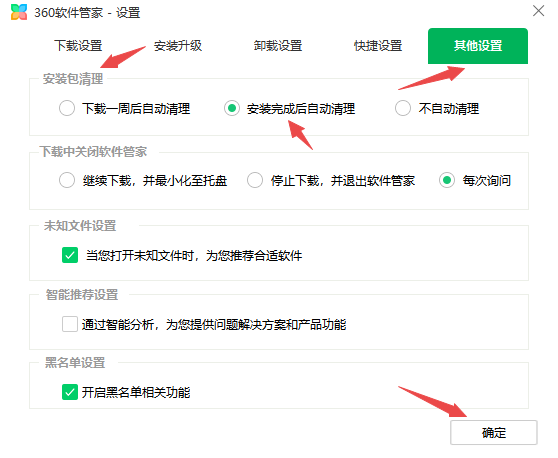The height and width of the screenshot is (458, 558).
Task: Click the 黑名单设置 section label
Action: [x=75, y=363]
